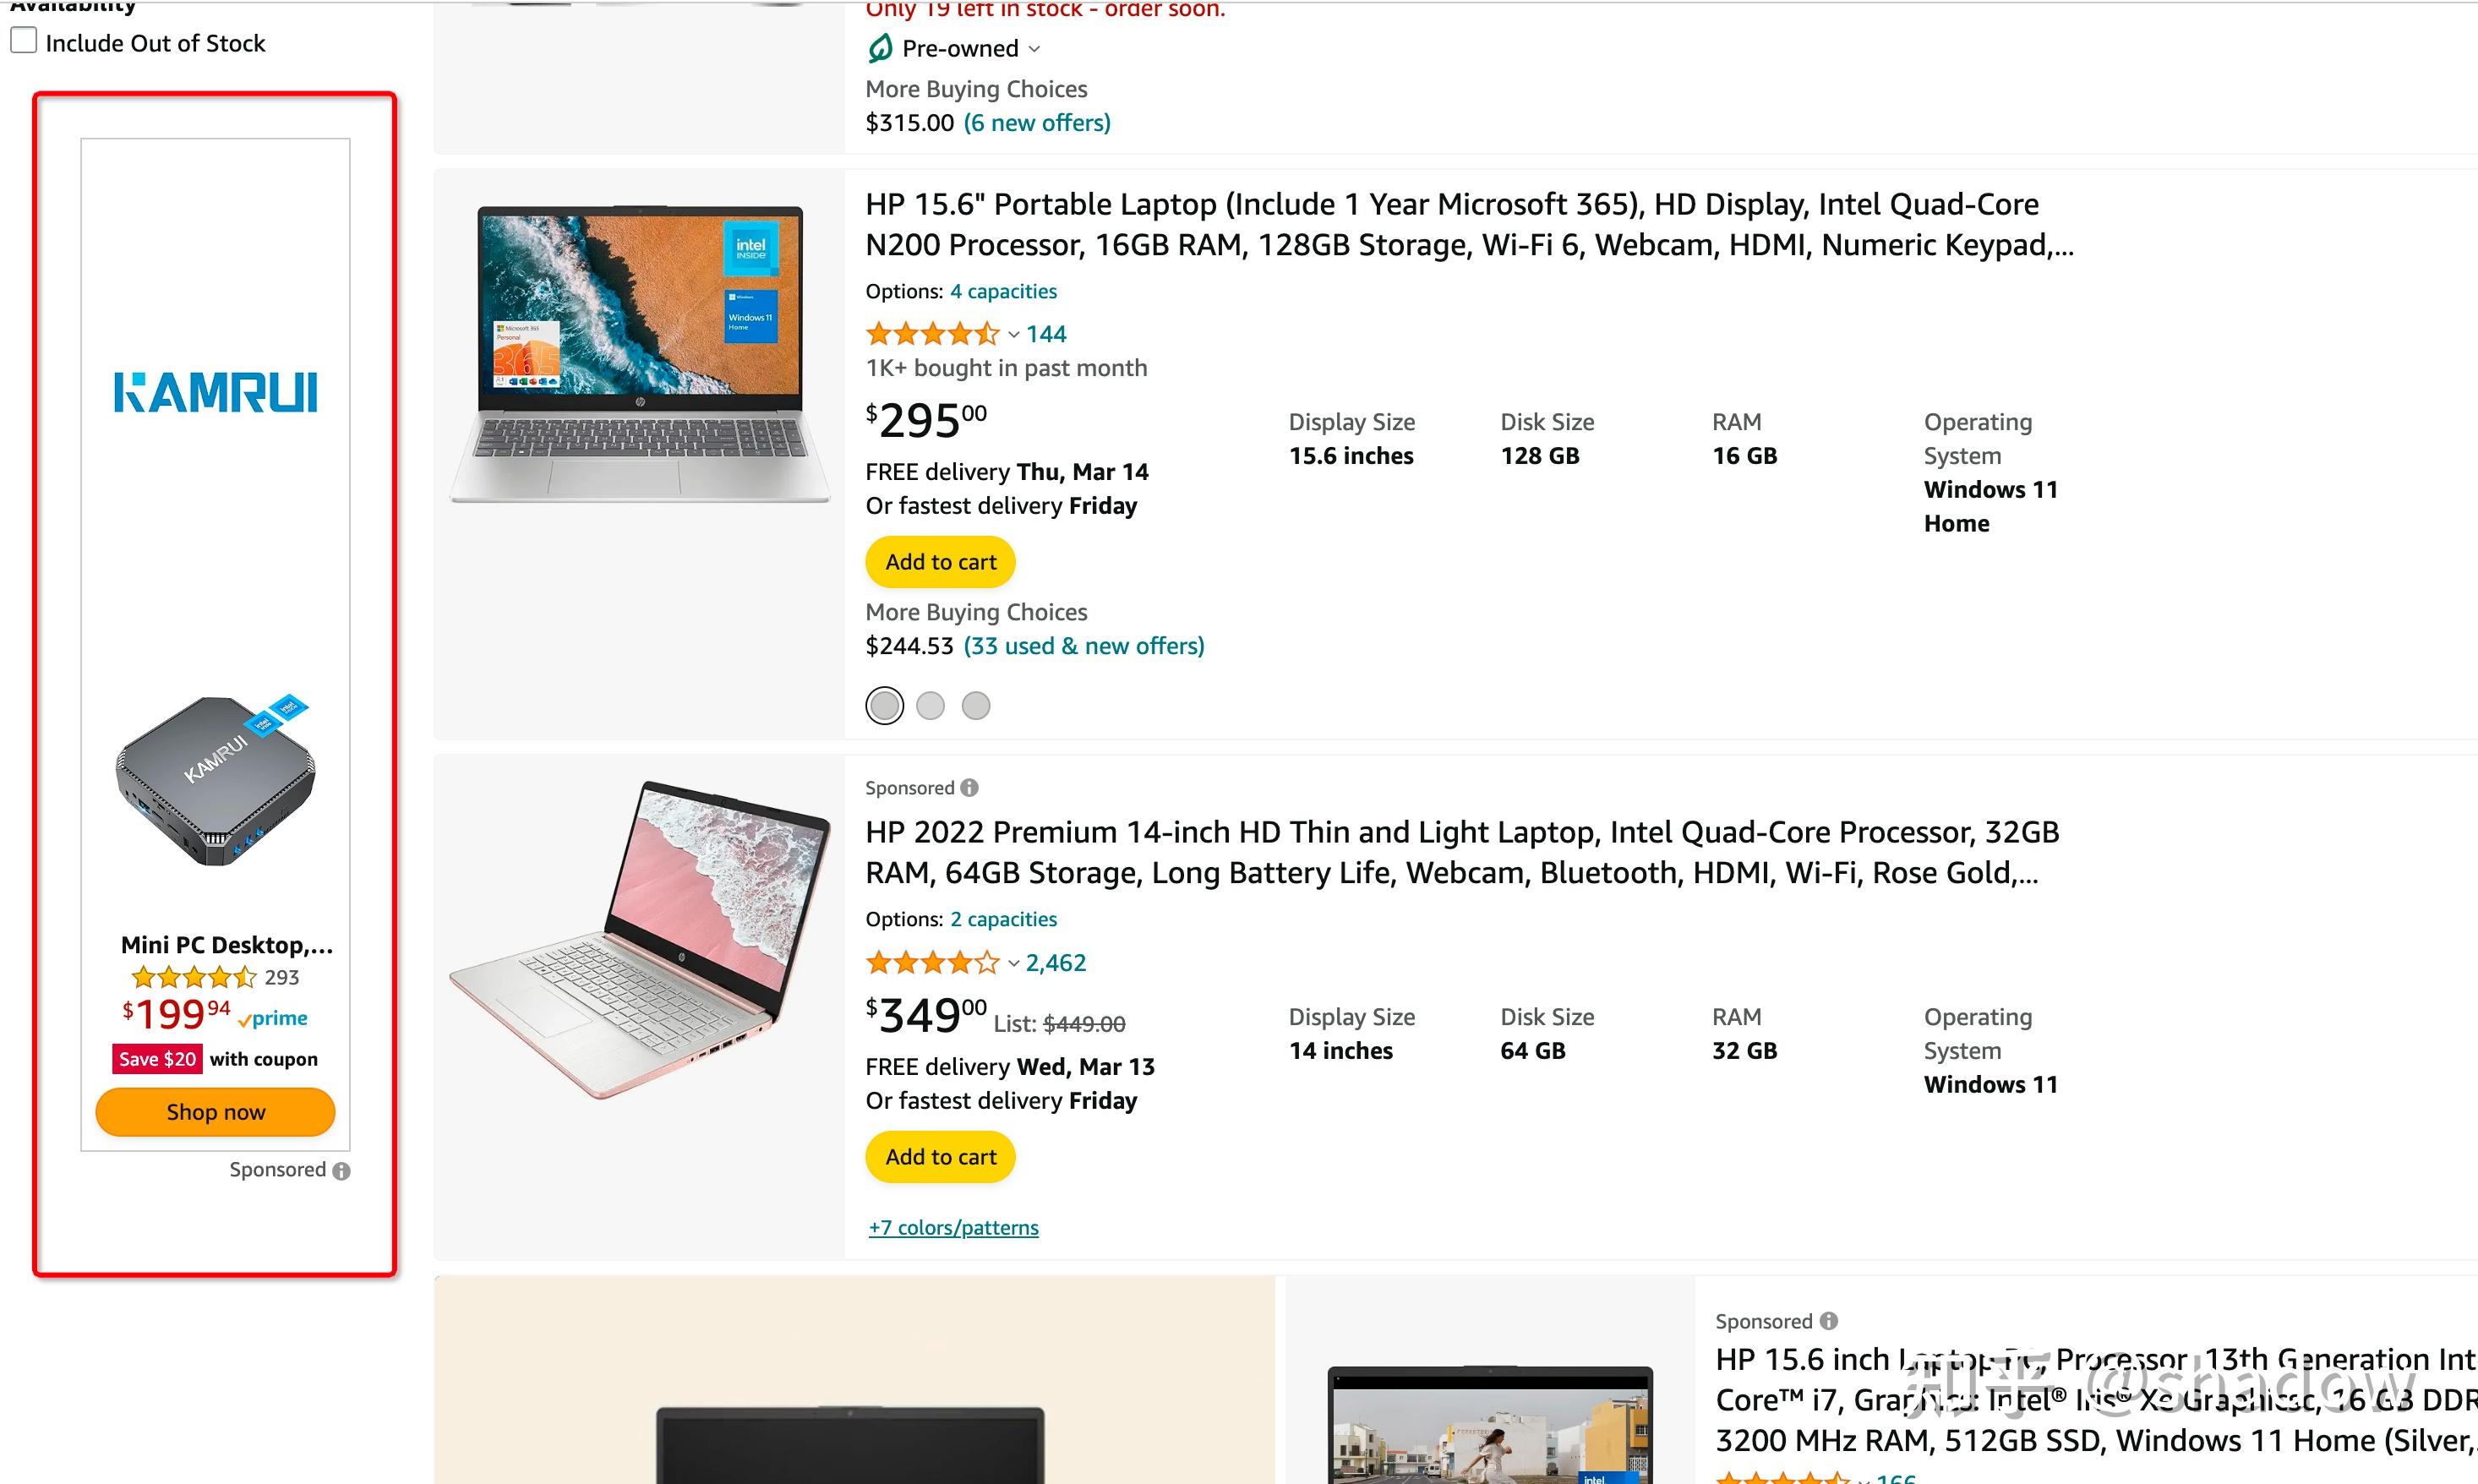Image resolution: width=2478 pixels, height=1484 pixels.
Task: Expand rating chevron beside 2,462 reviews
Action: click(x=1013, y=963)
